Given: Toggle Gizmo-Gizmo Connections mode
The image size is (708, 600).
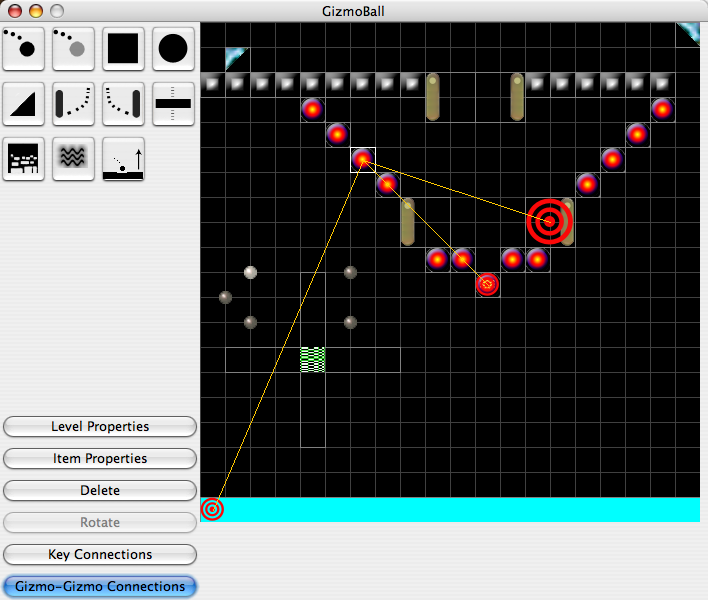Looking at the screenshot, I should point(100,586).
